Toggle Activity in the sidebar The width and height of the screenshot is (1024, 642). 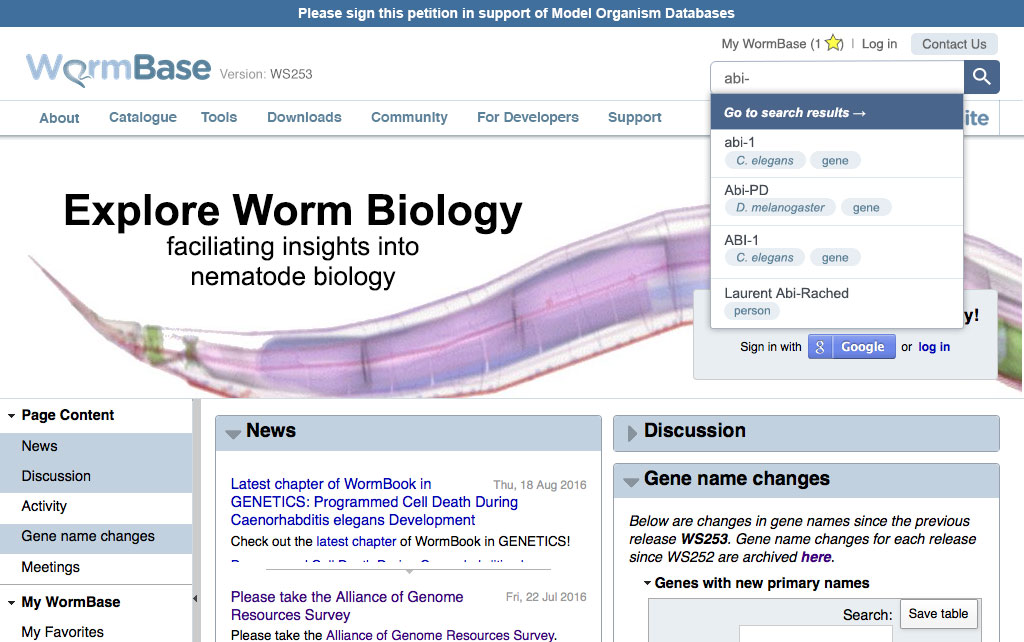pyautogui.click(x=44, y=506)
